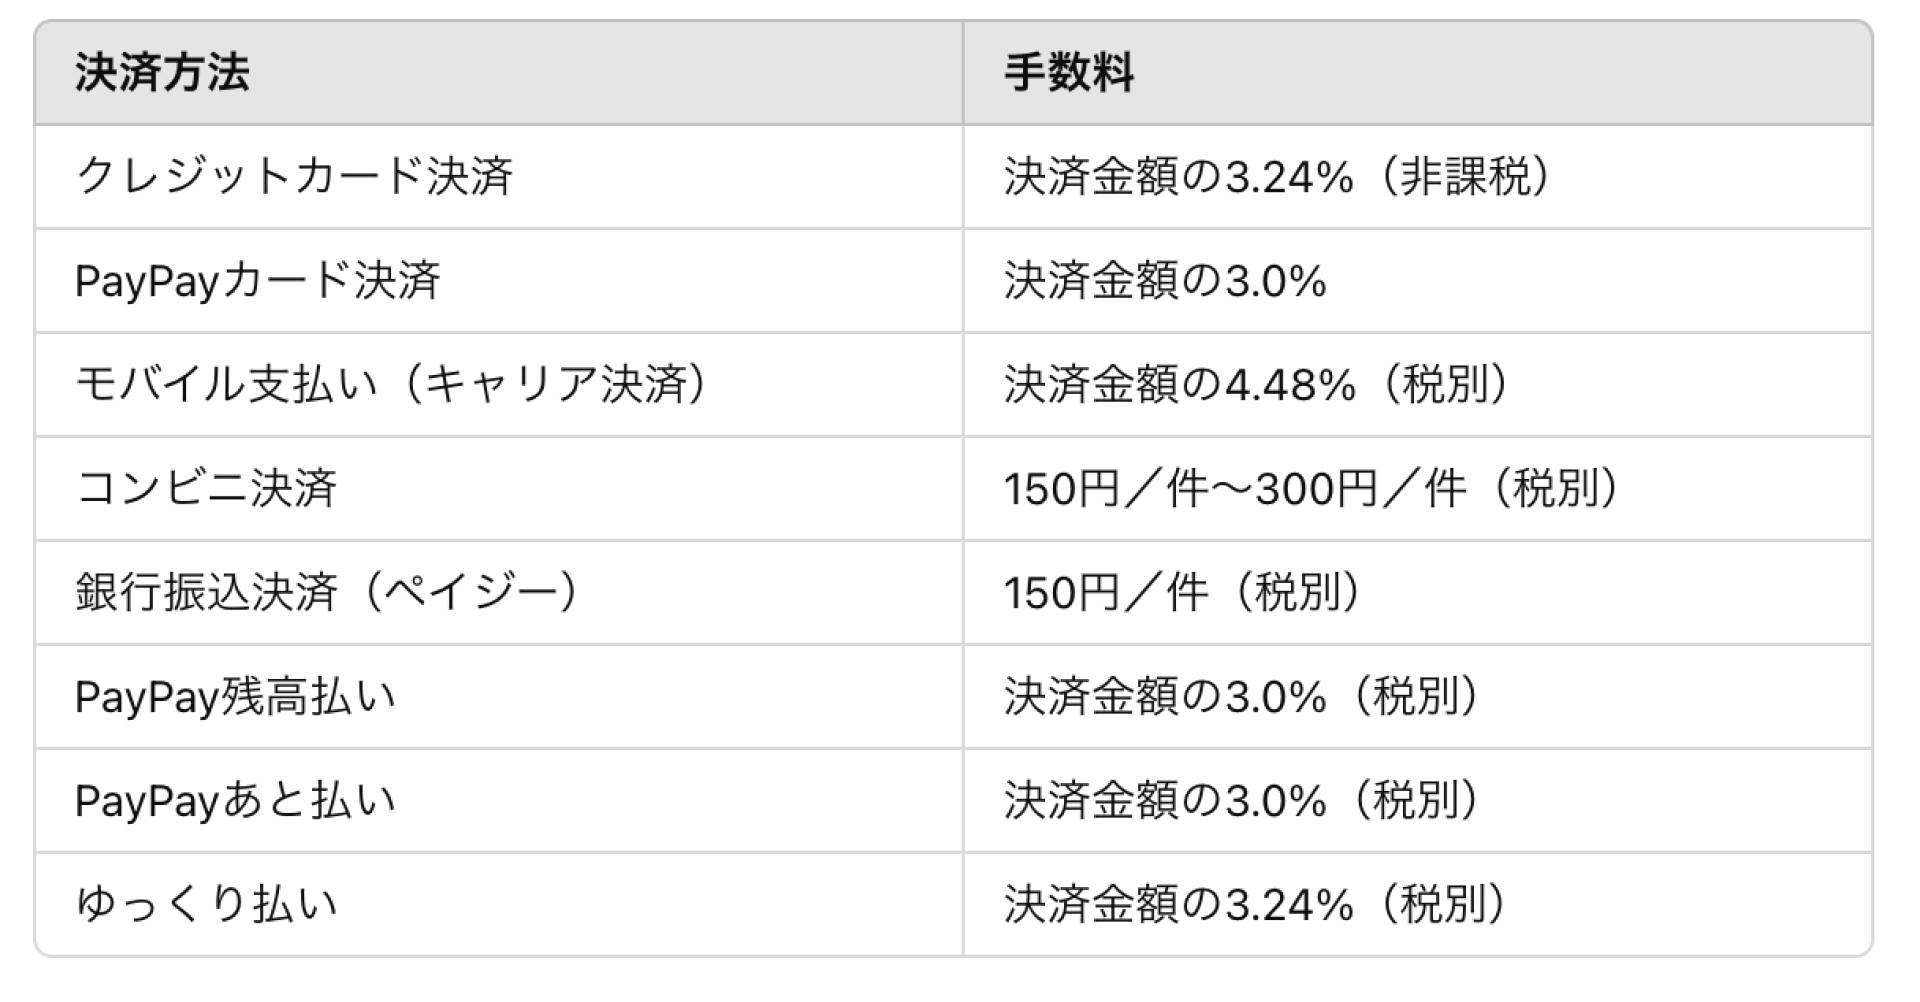Select the クレジットカード決済 cell
The image size is (1920, 1002).
(499, 177)
